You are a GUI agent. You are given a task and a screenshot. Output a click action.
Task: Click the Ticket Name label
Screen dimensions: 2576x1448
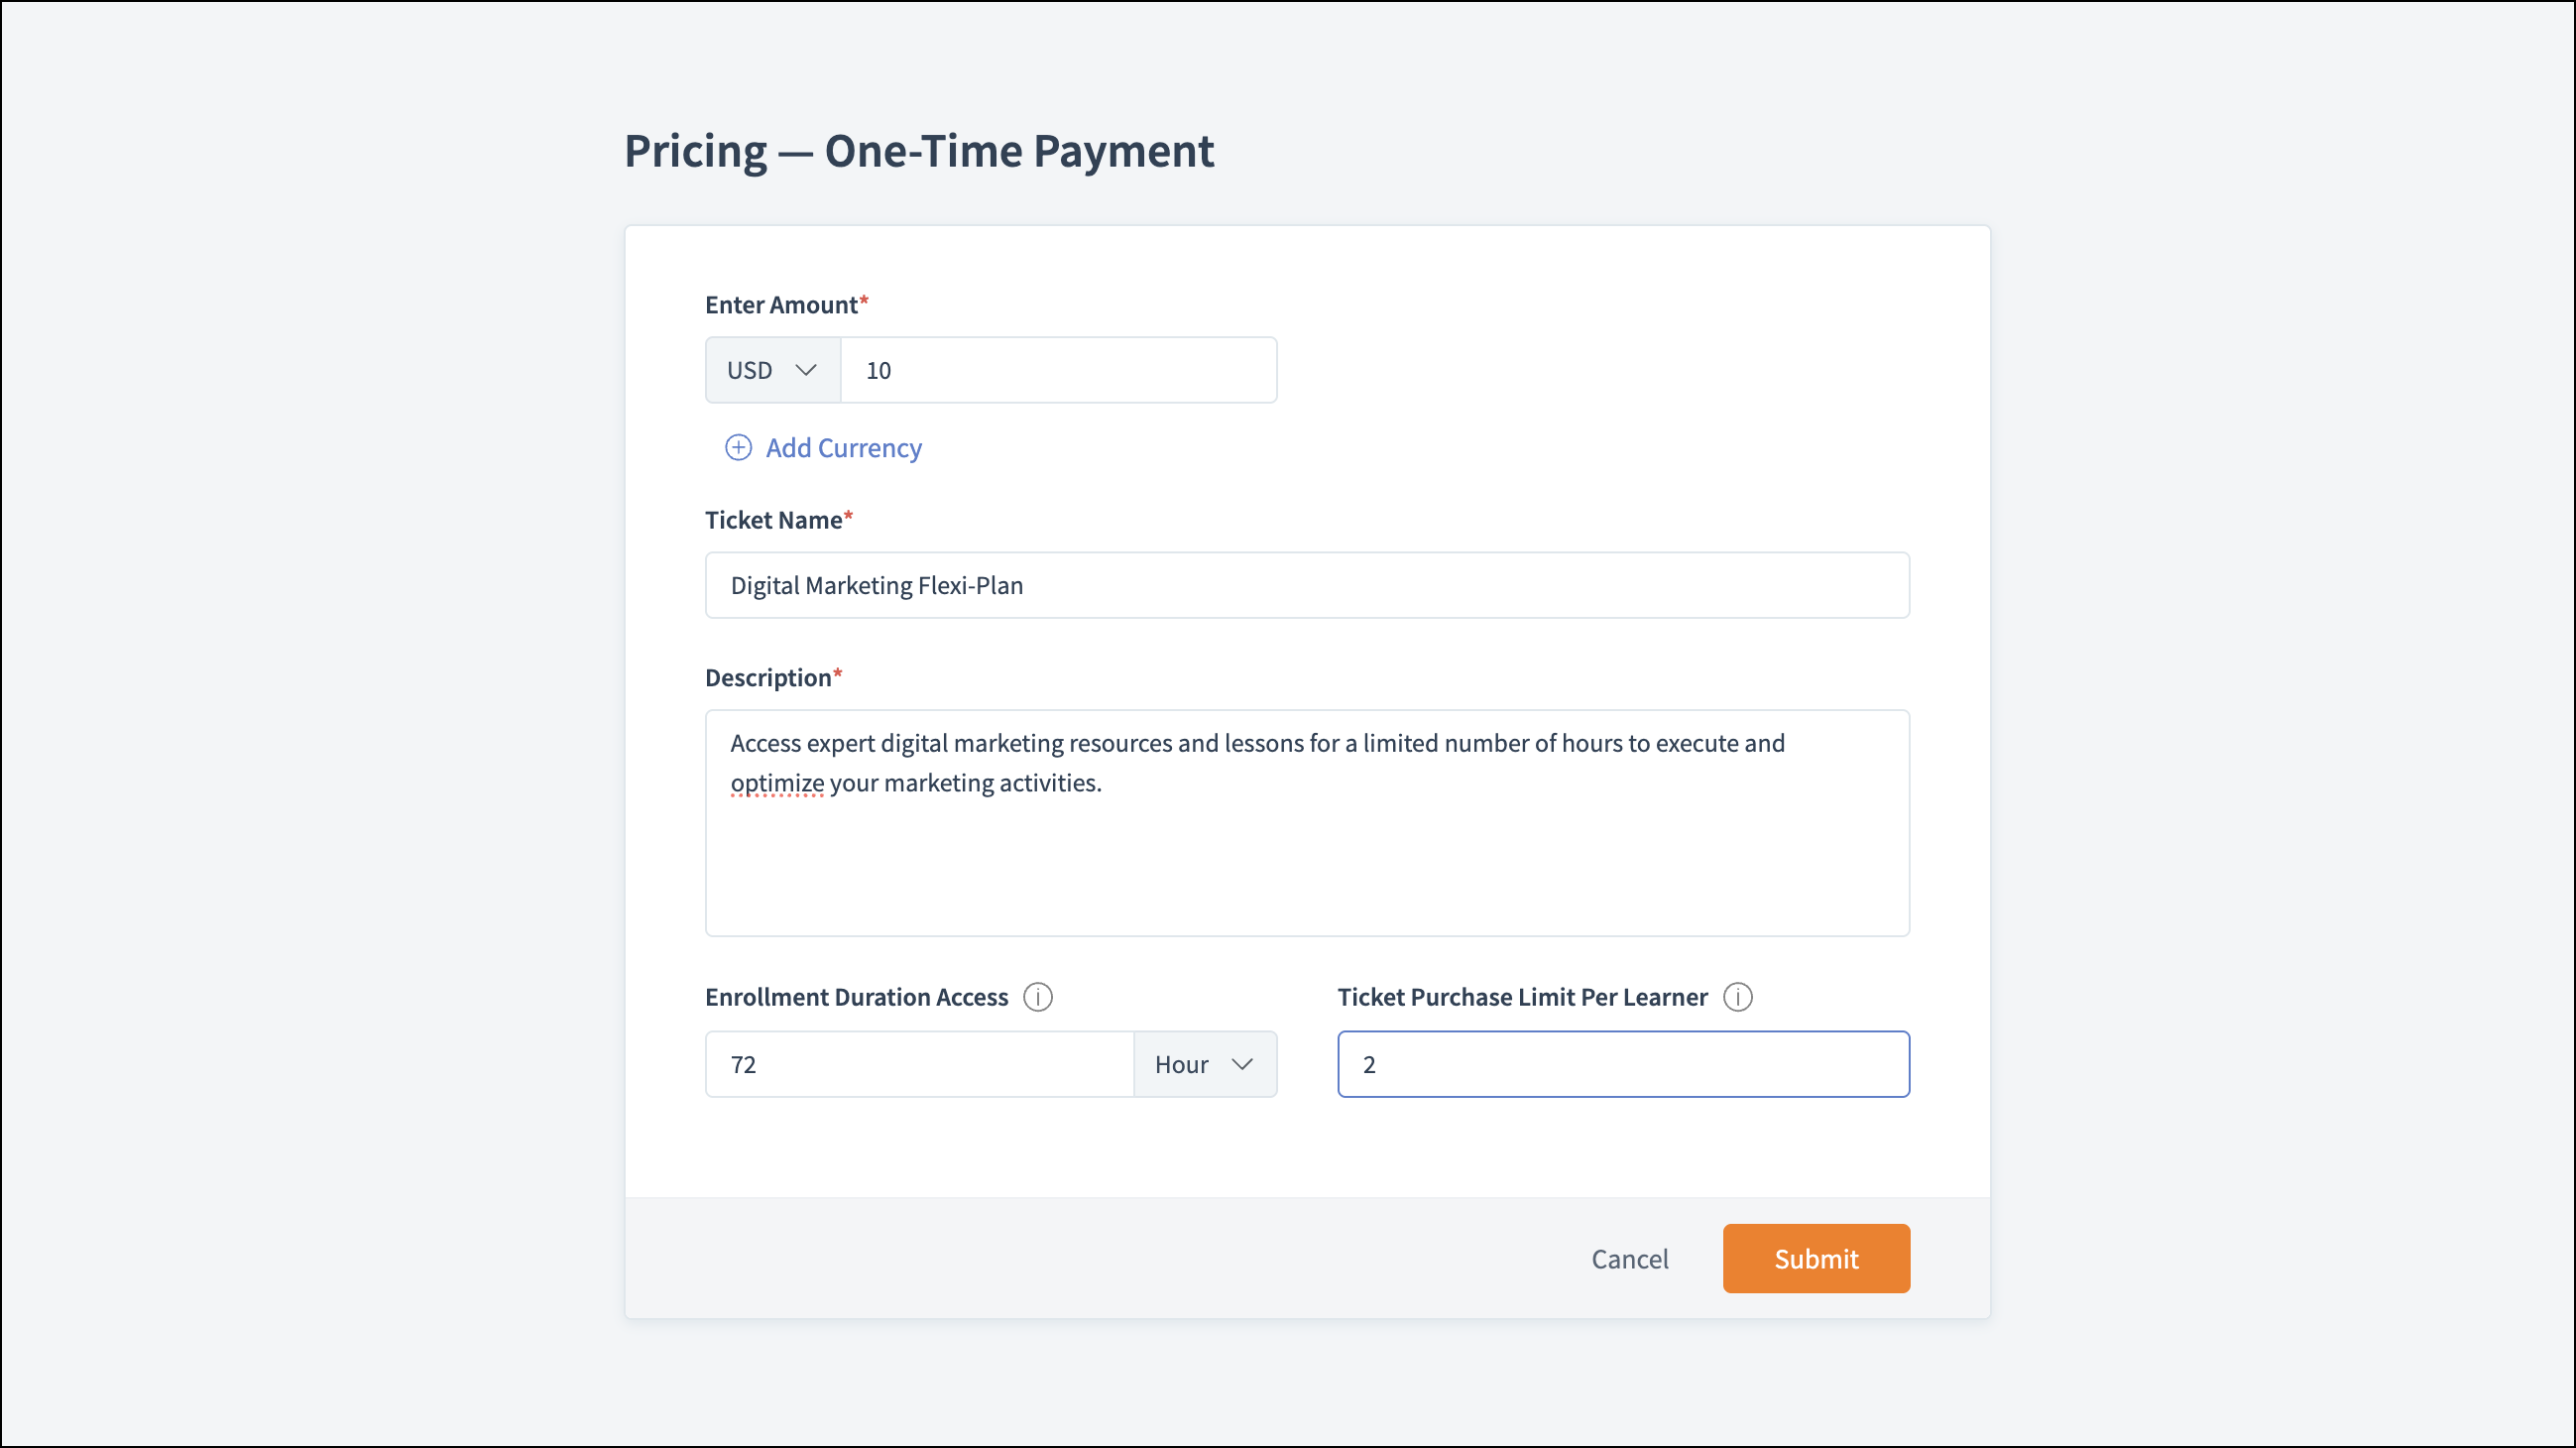pyautogui.click(x=773, y=520)
